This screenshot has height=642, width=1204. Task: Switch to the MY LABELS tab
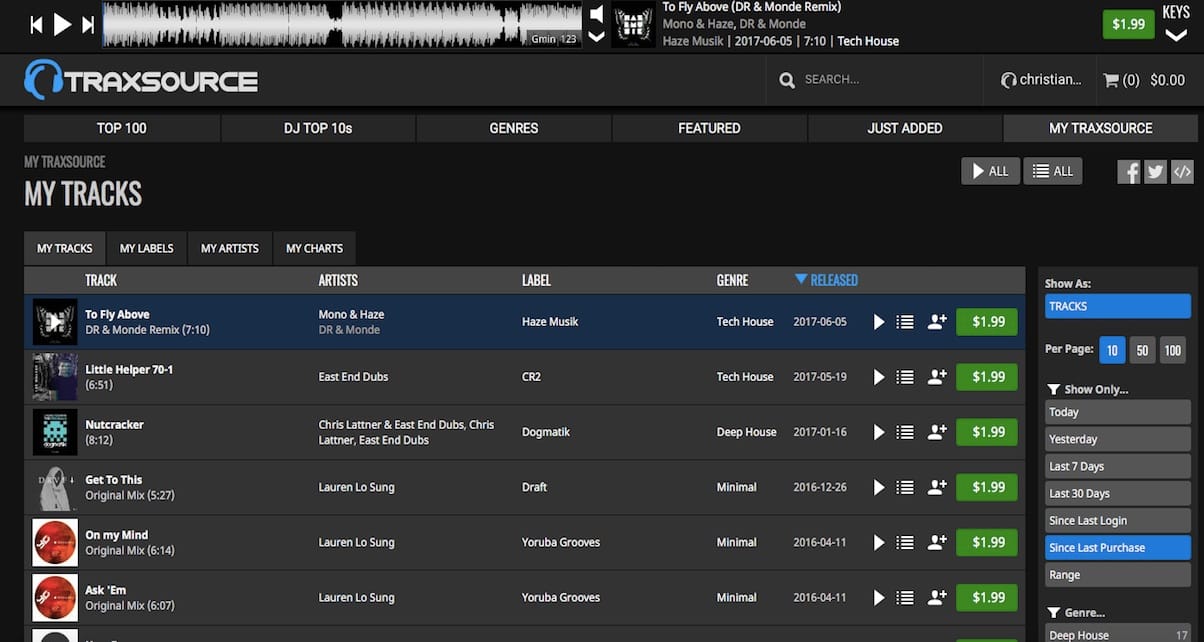click(146, 248)
